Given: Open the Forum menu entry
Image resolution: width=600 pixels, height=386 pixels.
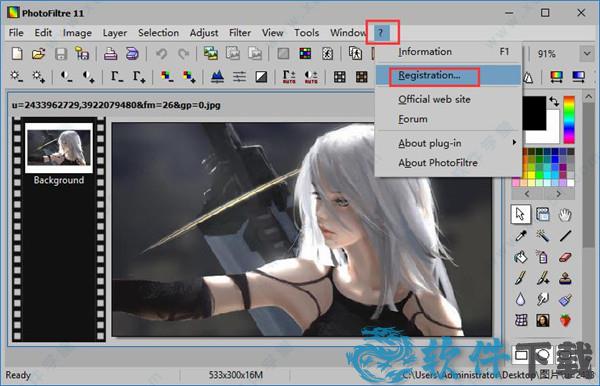Looking at the screenshot, I should (448, 119).
